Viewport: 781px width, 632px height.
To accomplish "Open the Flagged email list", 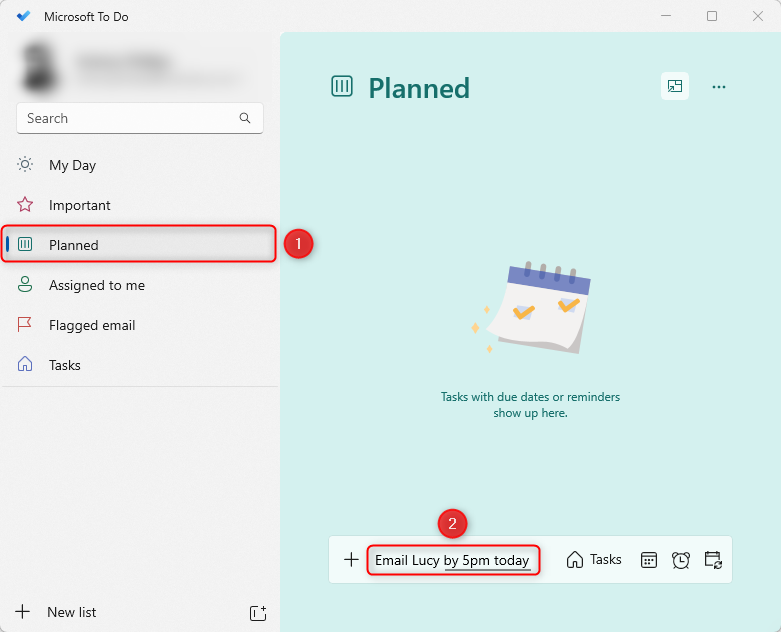I will 92,325.
